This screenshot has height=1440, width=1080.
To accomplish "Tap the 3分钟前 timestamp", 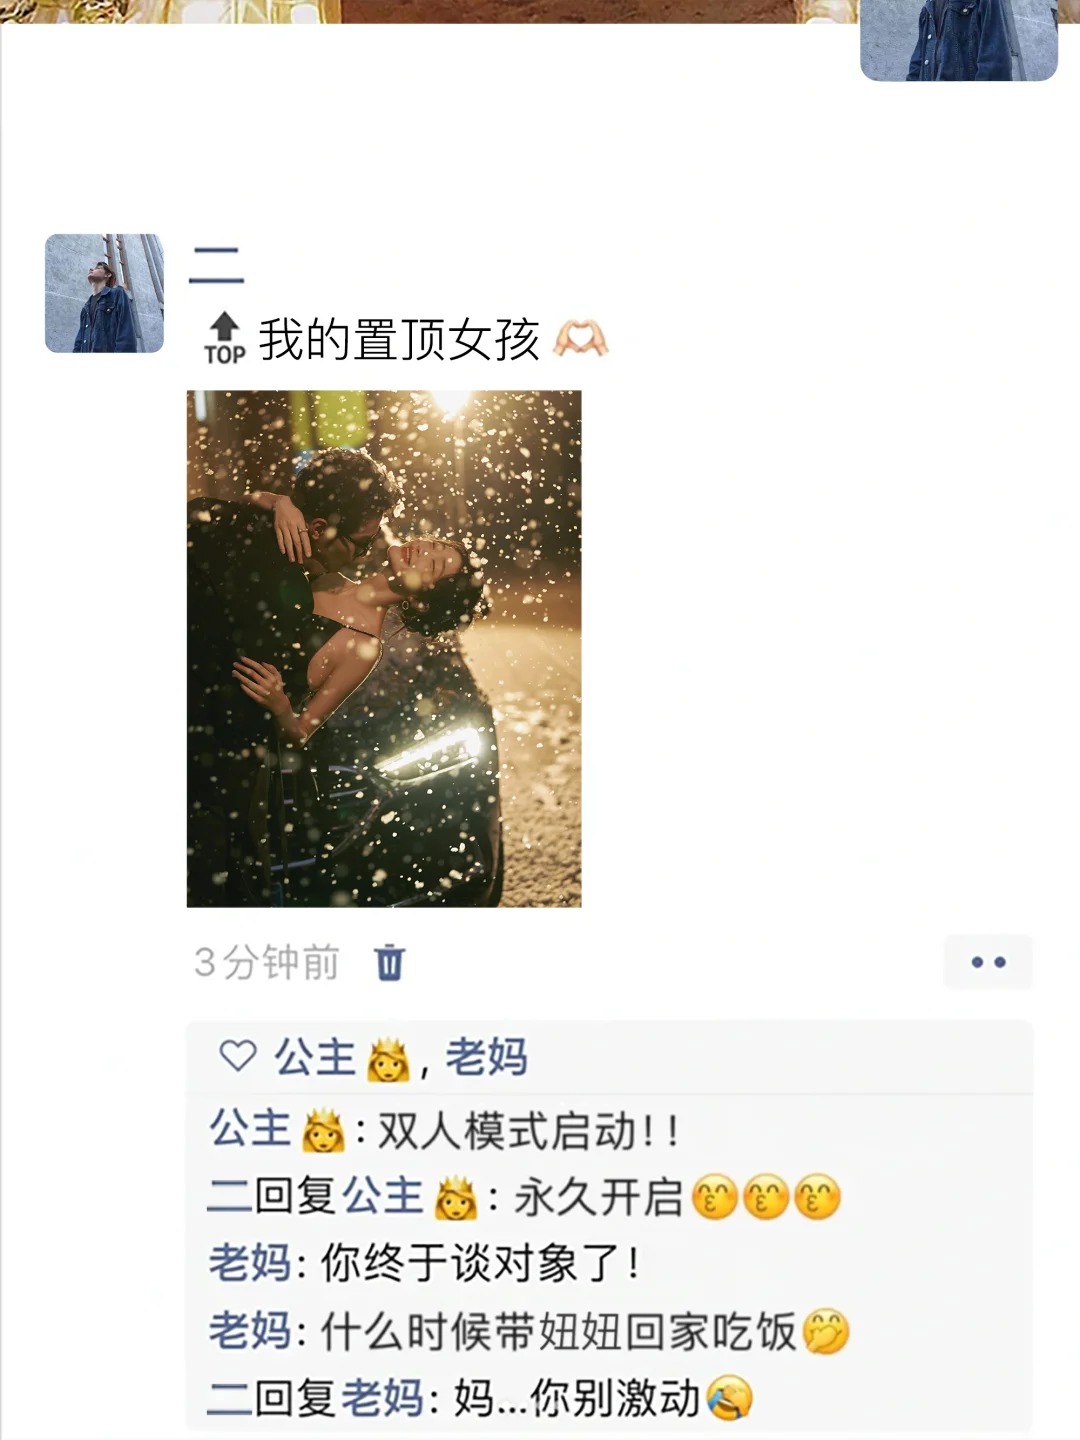I will point(266,962).
